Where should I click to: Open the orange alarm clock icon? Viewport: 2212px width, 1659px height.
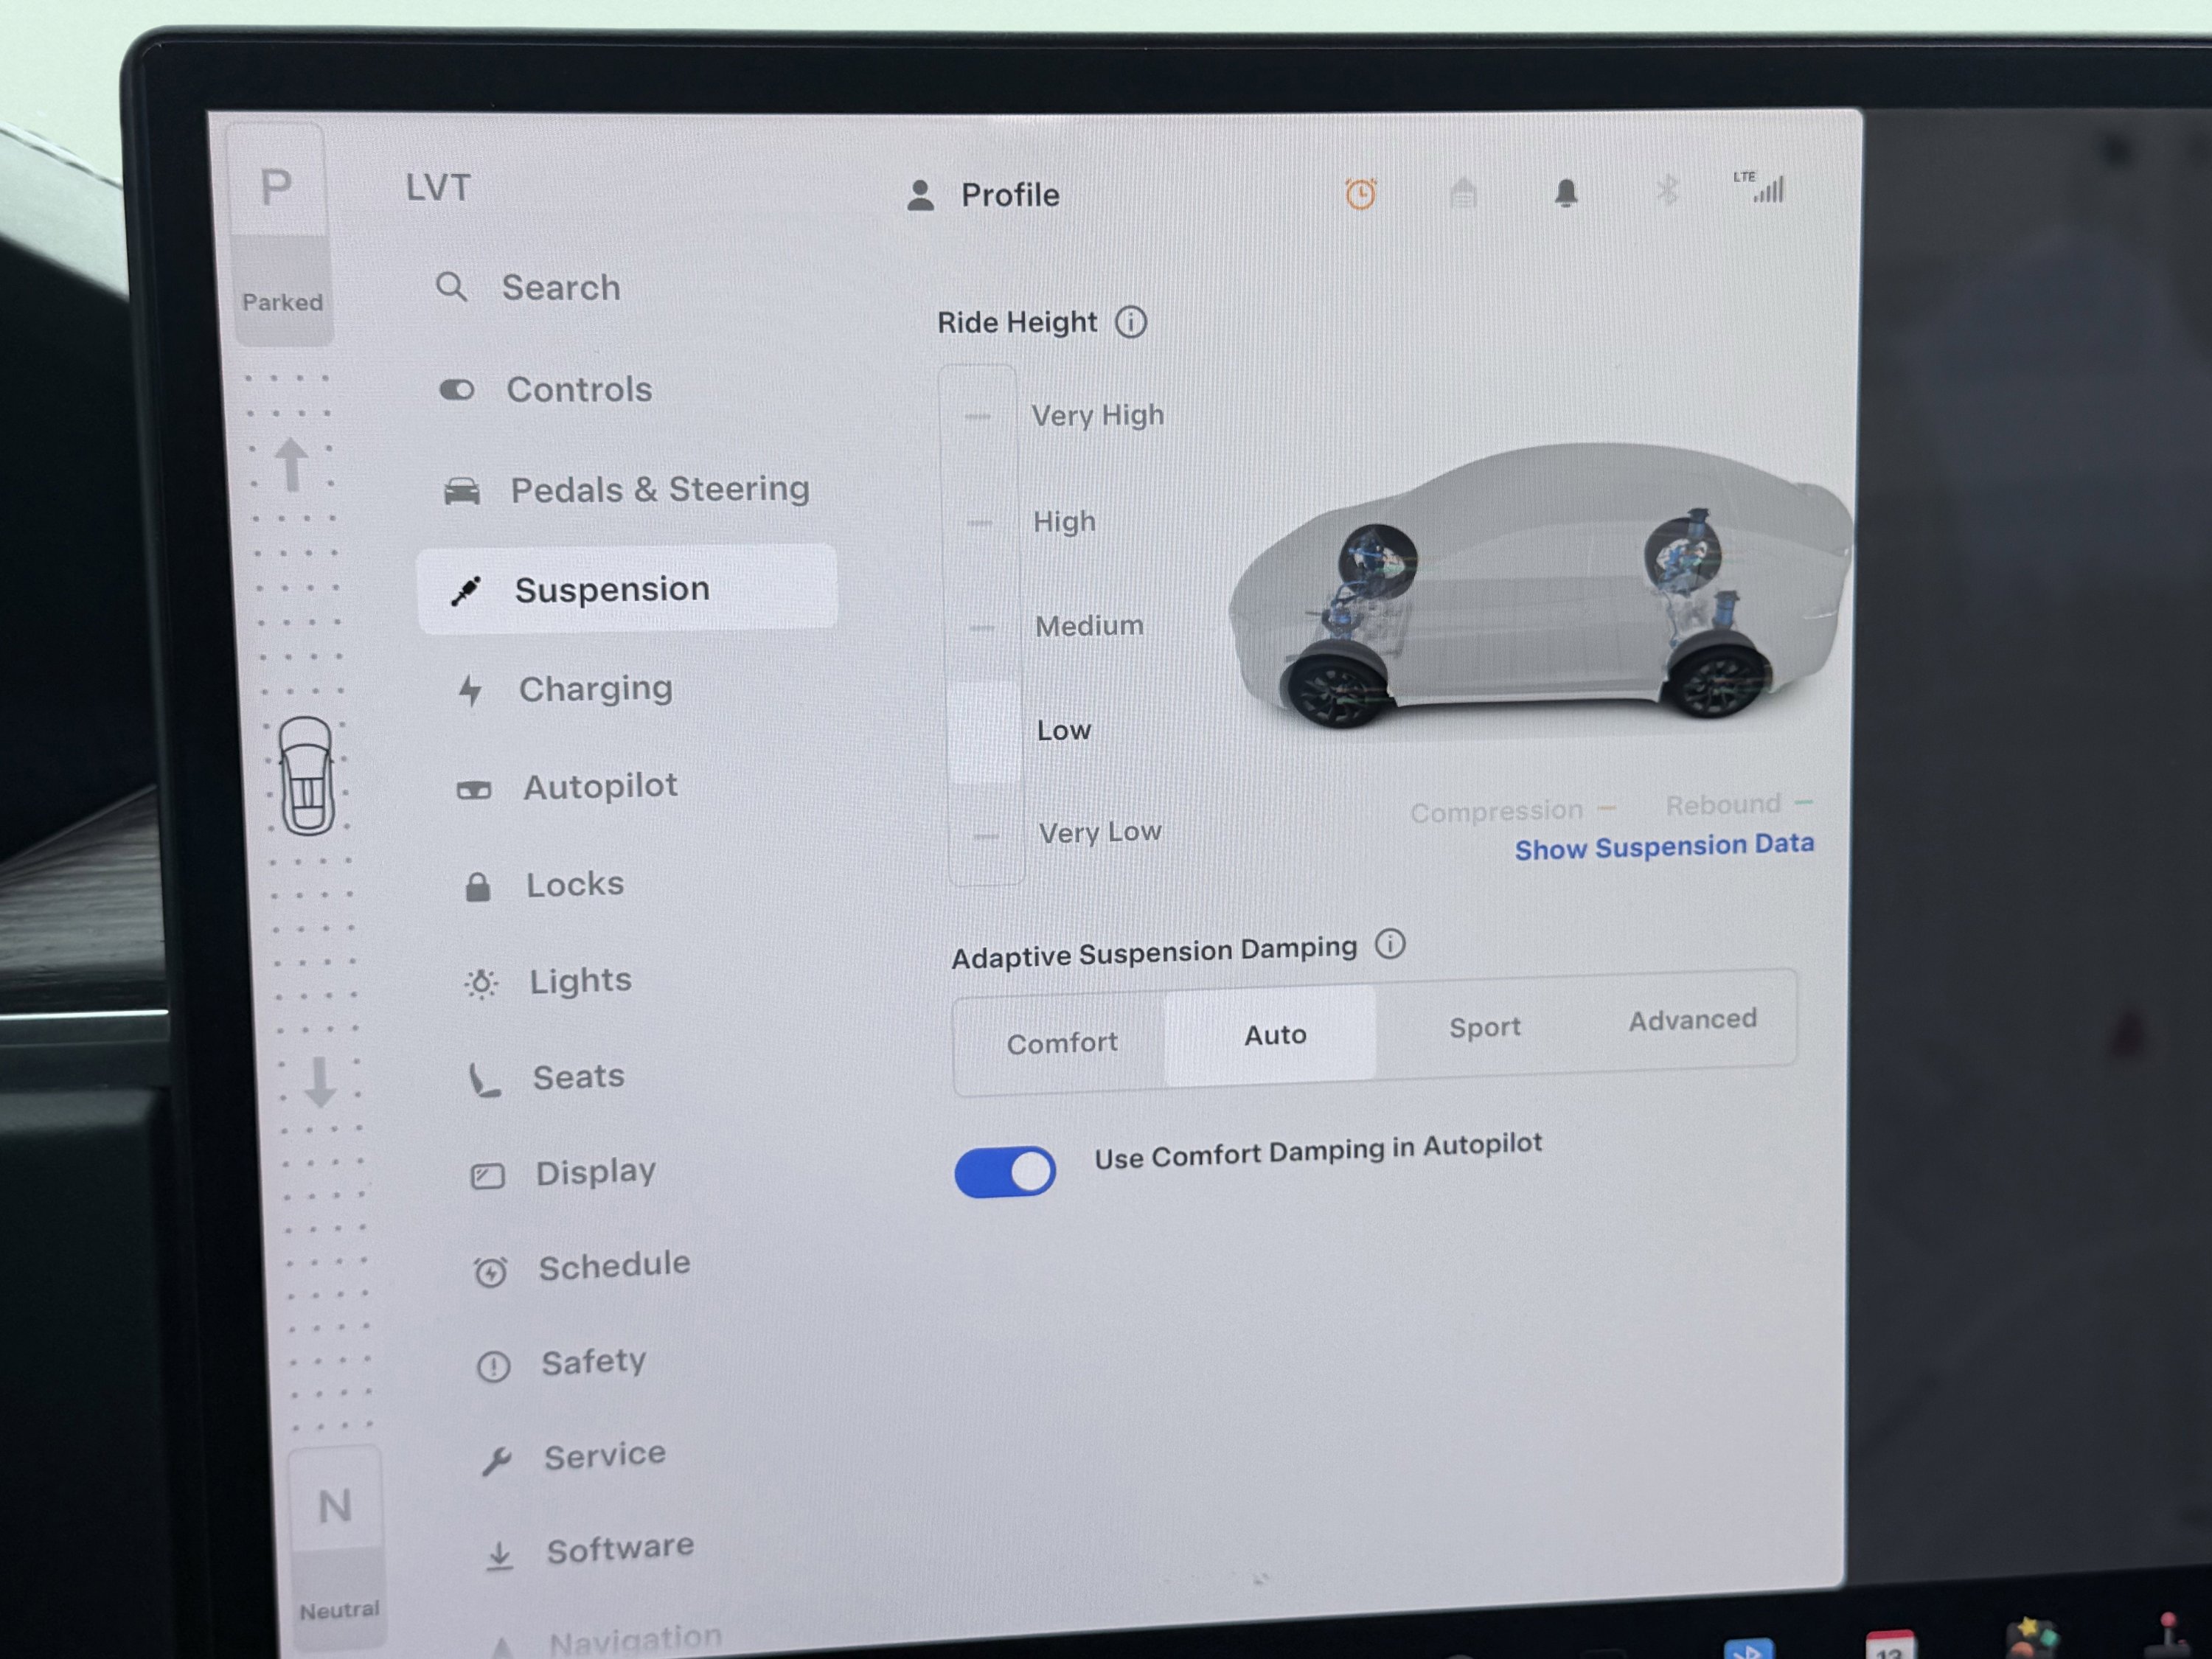point(1361,193)
